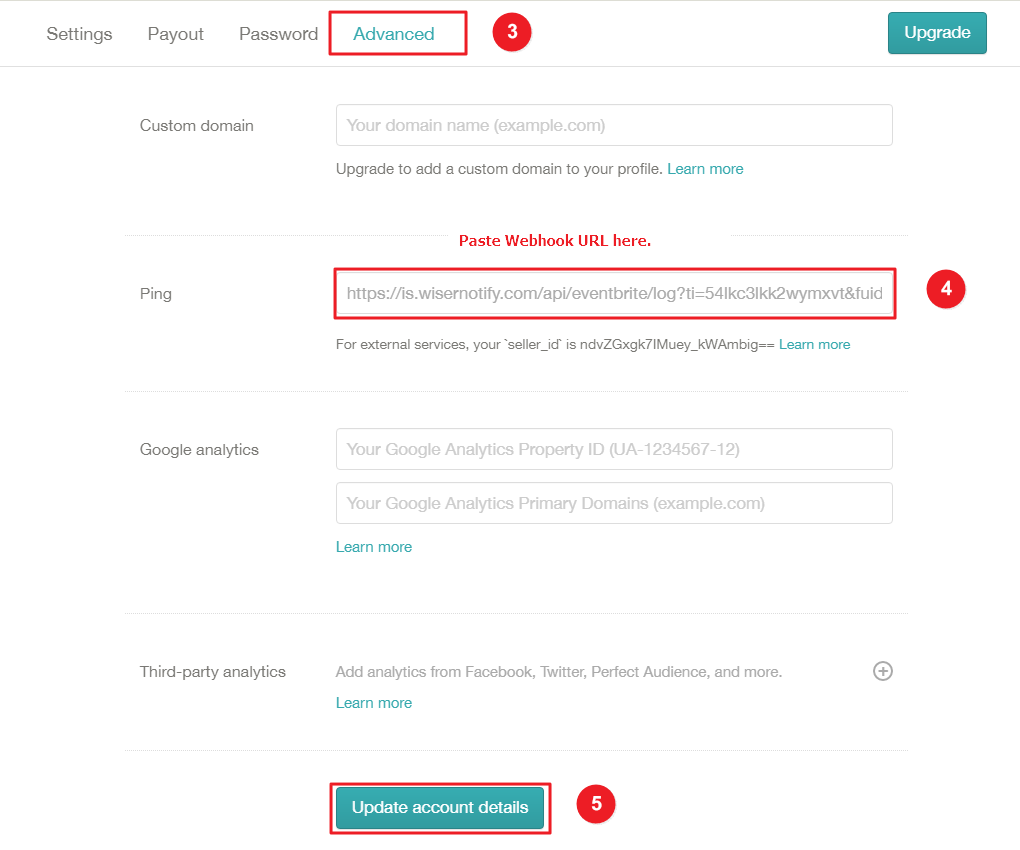Click Google Analytics Primary Domains field
Screen dimensions: 1020x850
[614, 503]
